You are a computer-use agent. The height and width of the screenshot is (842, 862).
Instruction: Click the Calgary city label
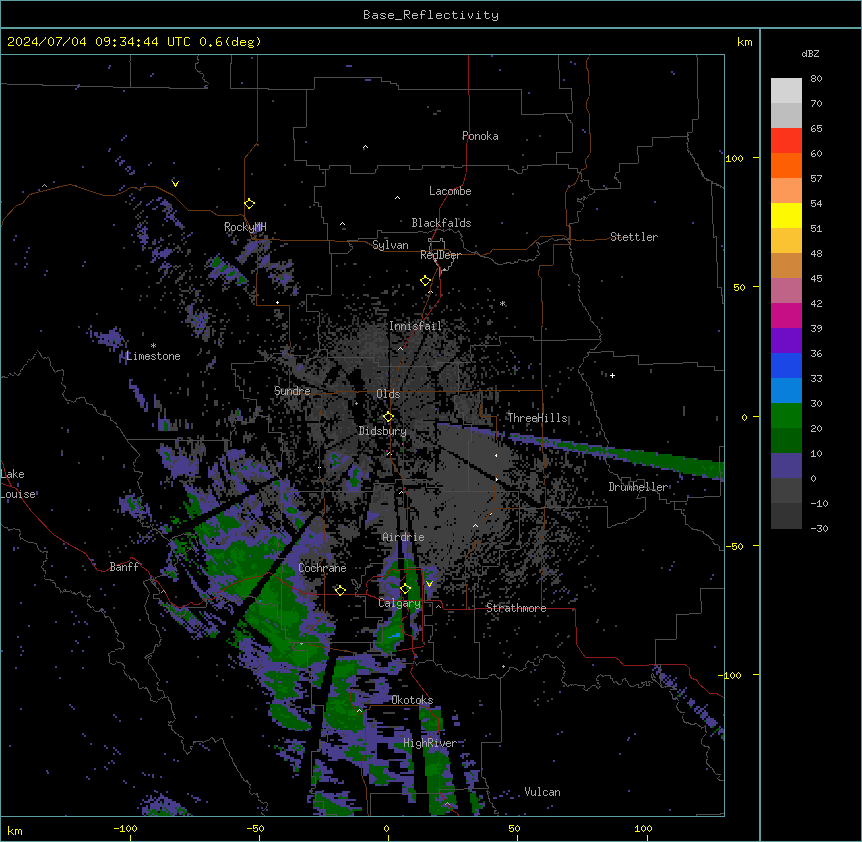400,603
